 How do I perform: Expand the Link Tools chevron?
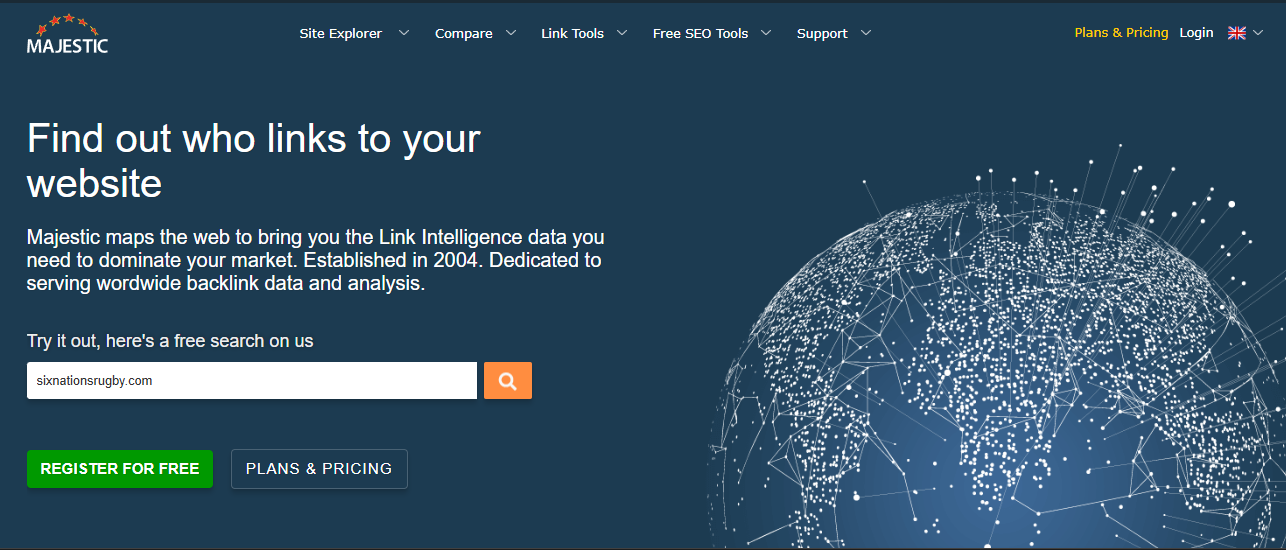tap(622, 33)
